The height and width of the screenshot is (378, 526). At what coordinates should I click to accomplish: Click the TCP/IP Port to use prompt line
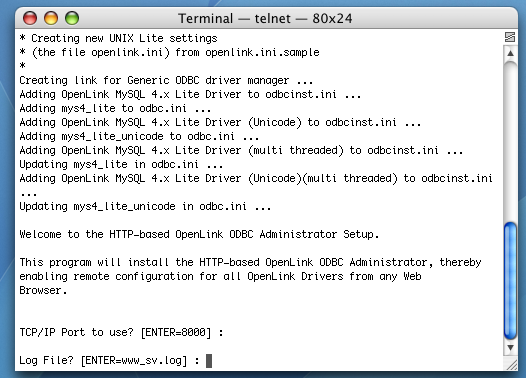121,333
